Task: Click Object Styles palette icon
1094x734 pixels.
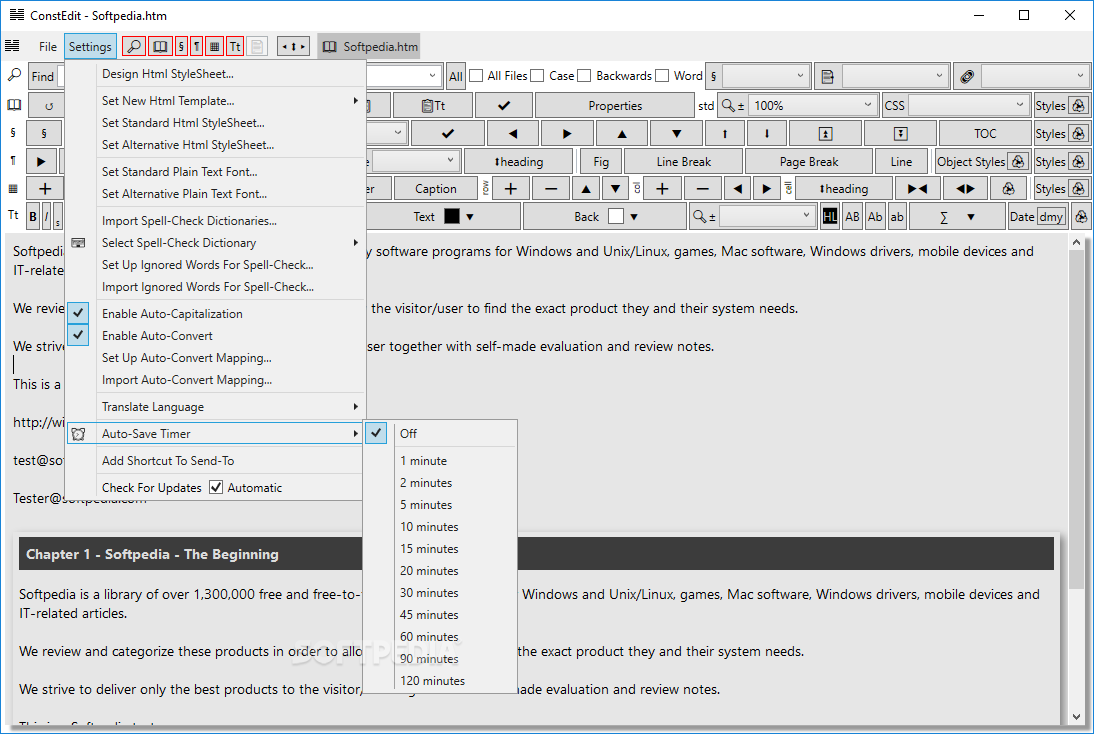Action: 1018,161
